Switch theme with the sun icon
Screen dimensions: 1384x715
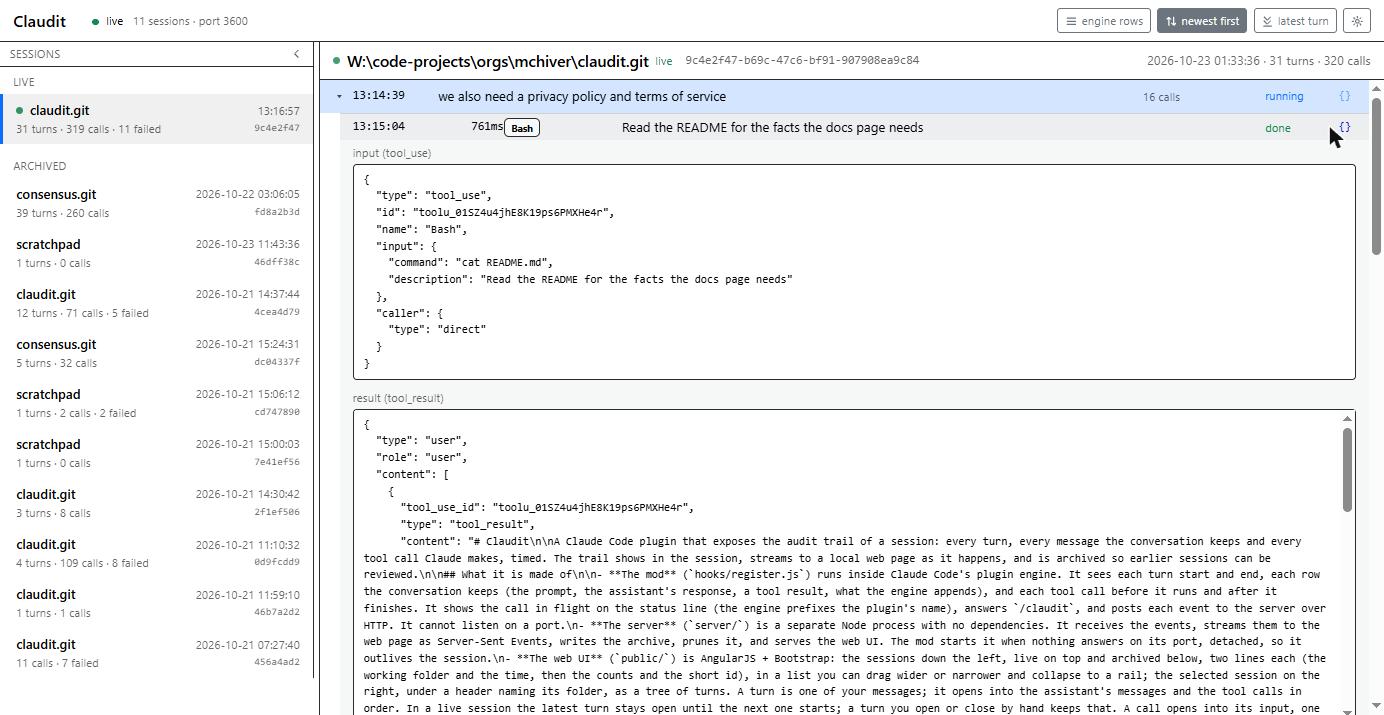[1357, 21]
